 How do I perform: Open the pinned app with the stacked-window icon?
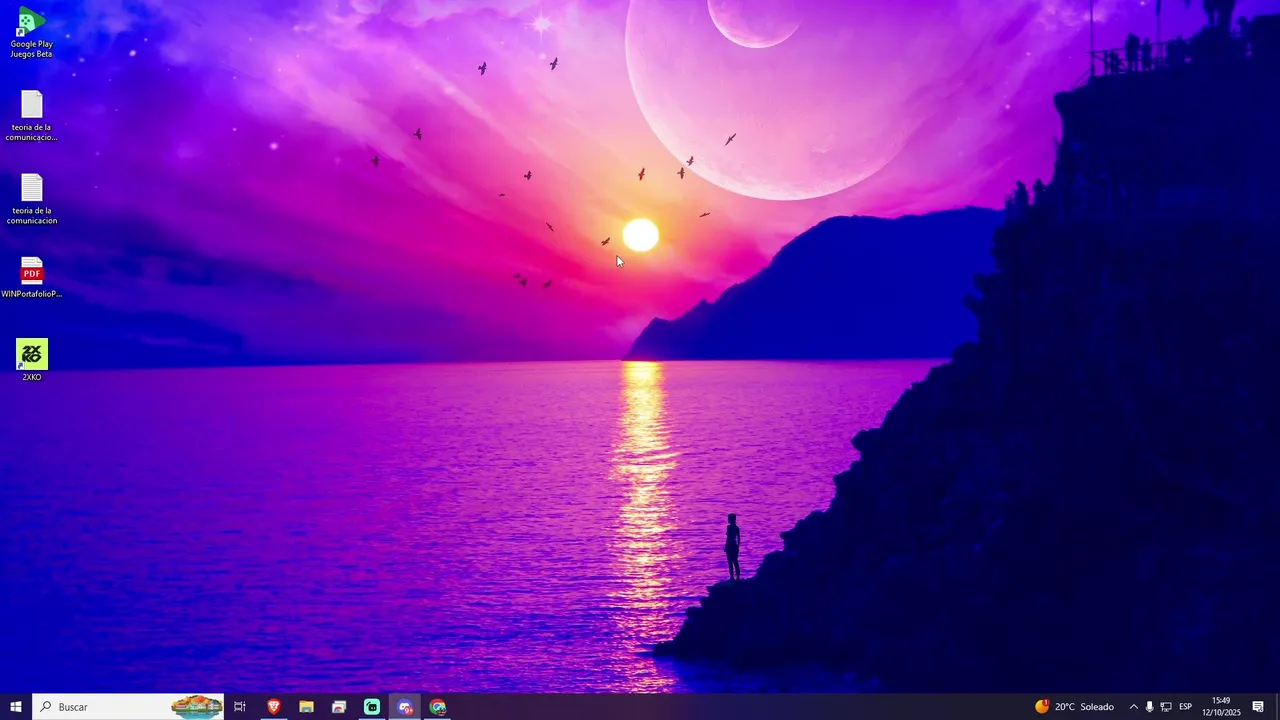339,707
